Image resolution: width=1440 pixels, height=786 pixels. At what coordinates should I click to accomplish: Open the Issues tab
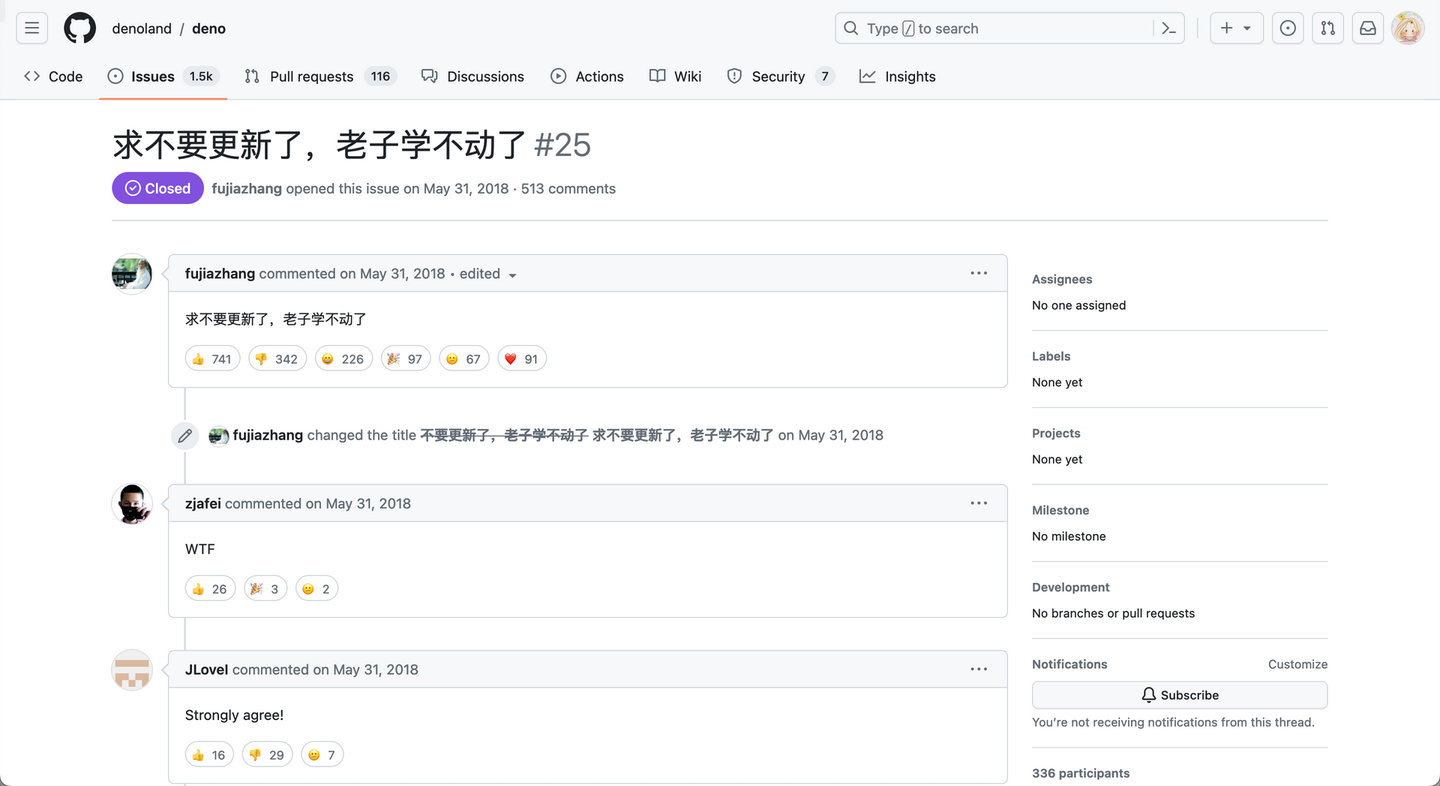163,76
